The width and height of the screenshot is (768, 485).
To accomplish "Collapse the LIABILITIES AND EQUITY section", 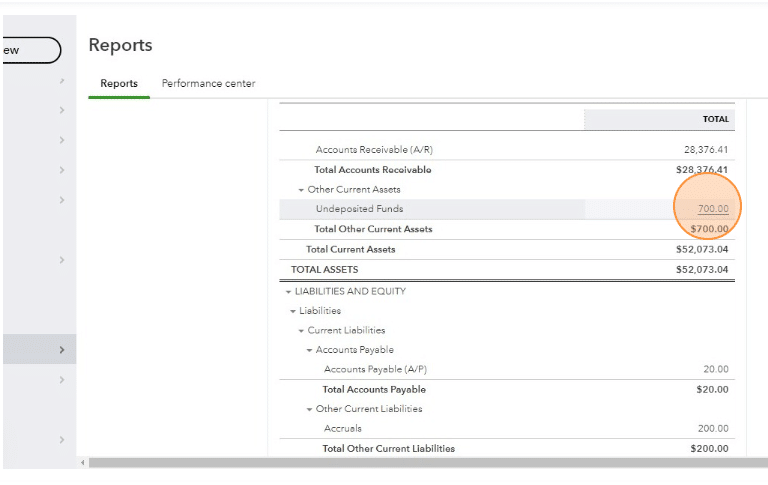I will [x=288, y=292].
